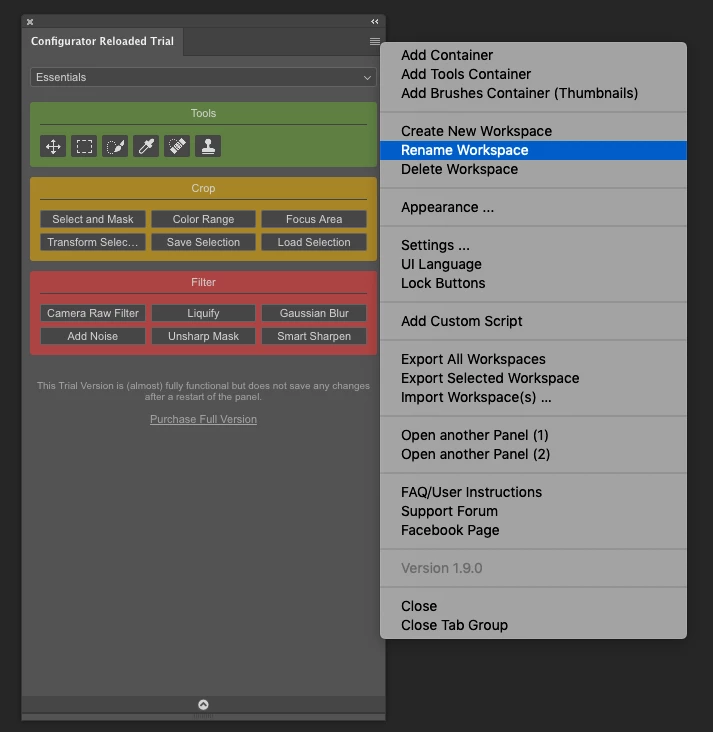Select the Healing Brush bandage icon
713x732 pixels.
coord(177,147)
